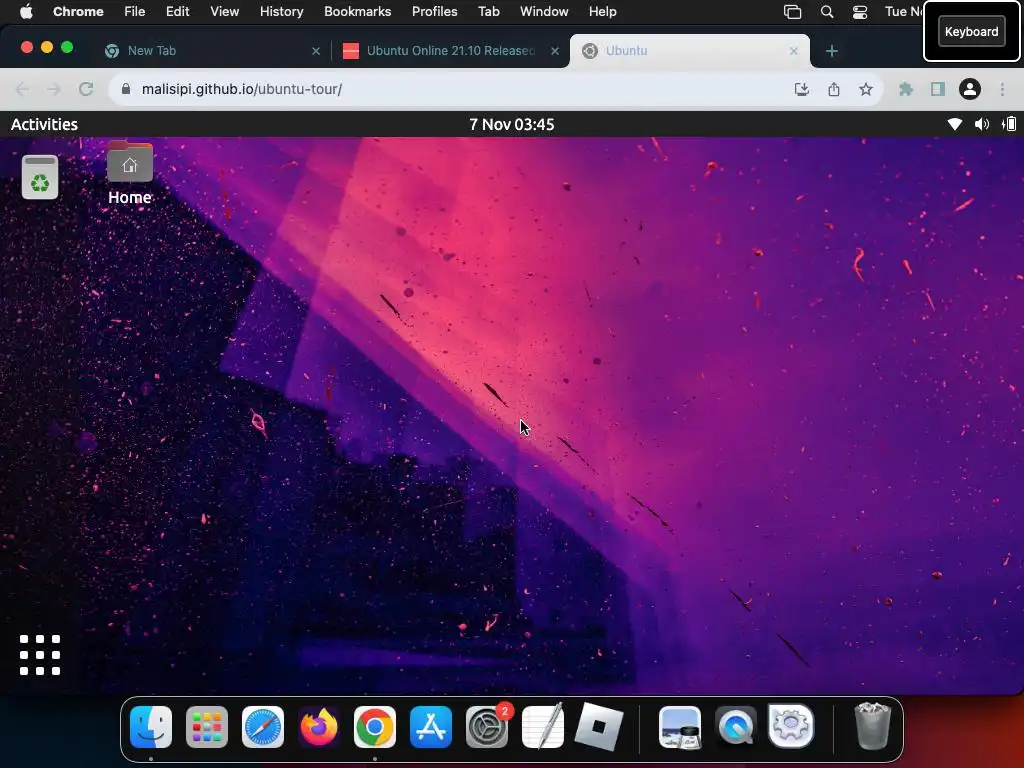Screen dimensions: 1024x768
Task: Open Control Center in menu bar
Action: coord(860,12)
